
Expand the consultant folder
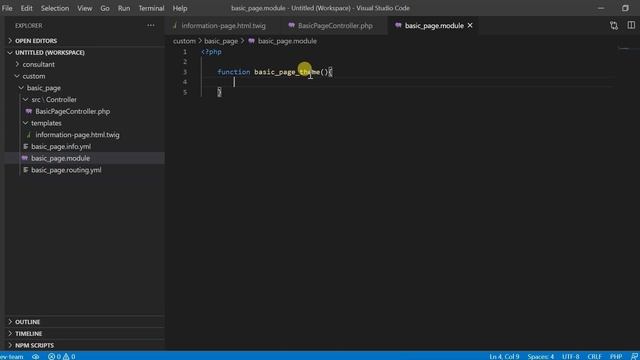point(84,64)
